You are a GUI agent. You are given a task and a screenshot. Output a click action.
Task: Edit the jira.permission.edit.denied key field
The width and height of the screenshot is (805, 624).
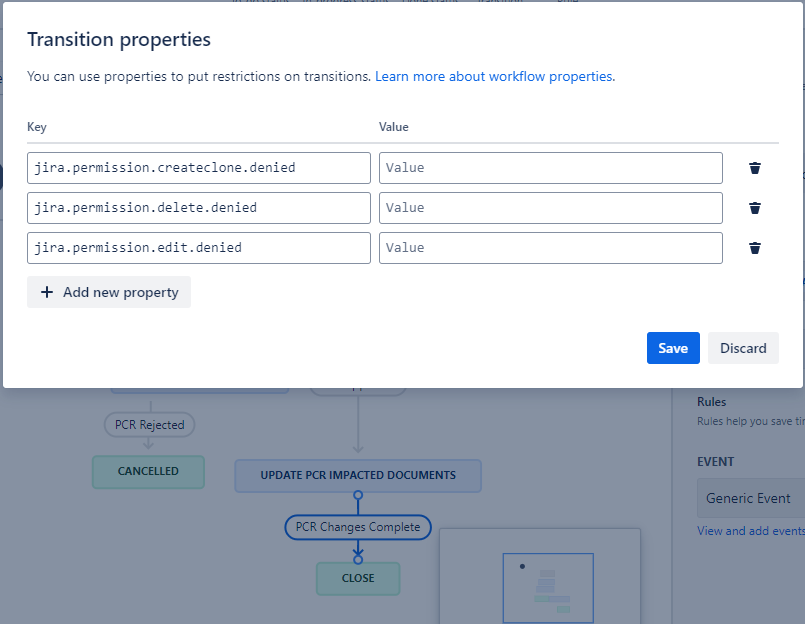199,248
